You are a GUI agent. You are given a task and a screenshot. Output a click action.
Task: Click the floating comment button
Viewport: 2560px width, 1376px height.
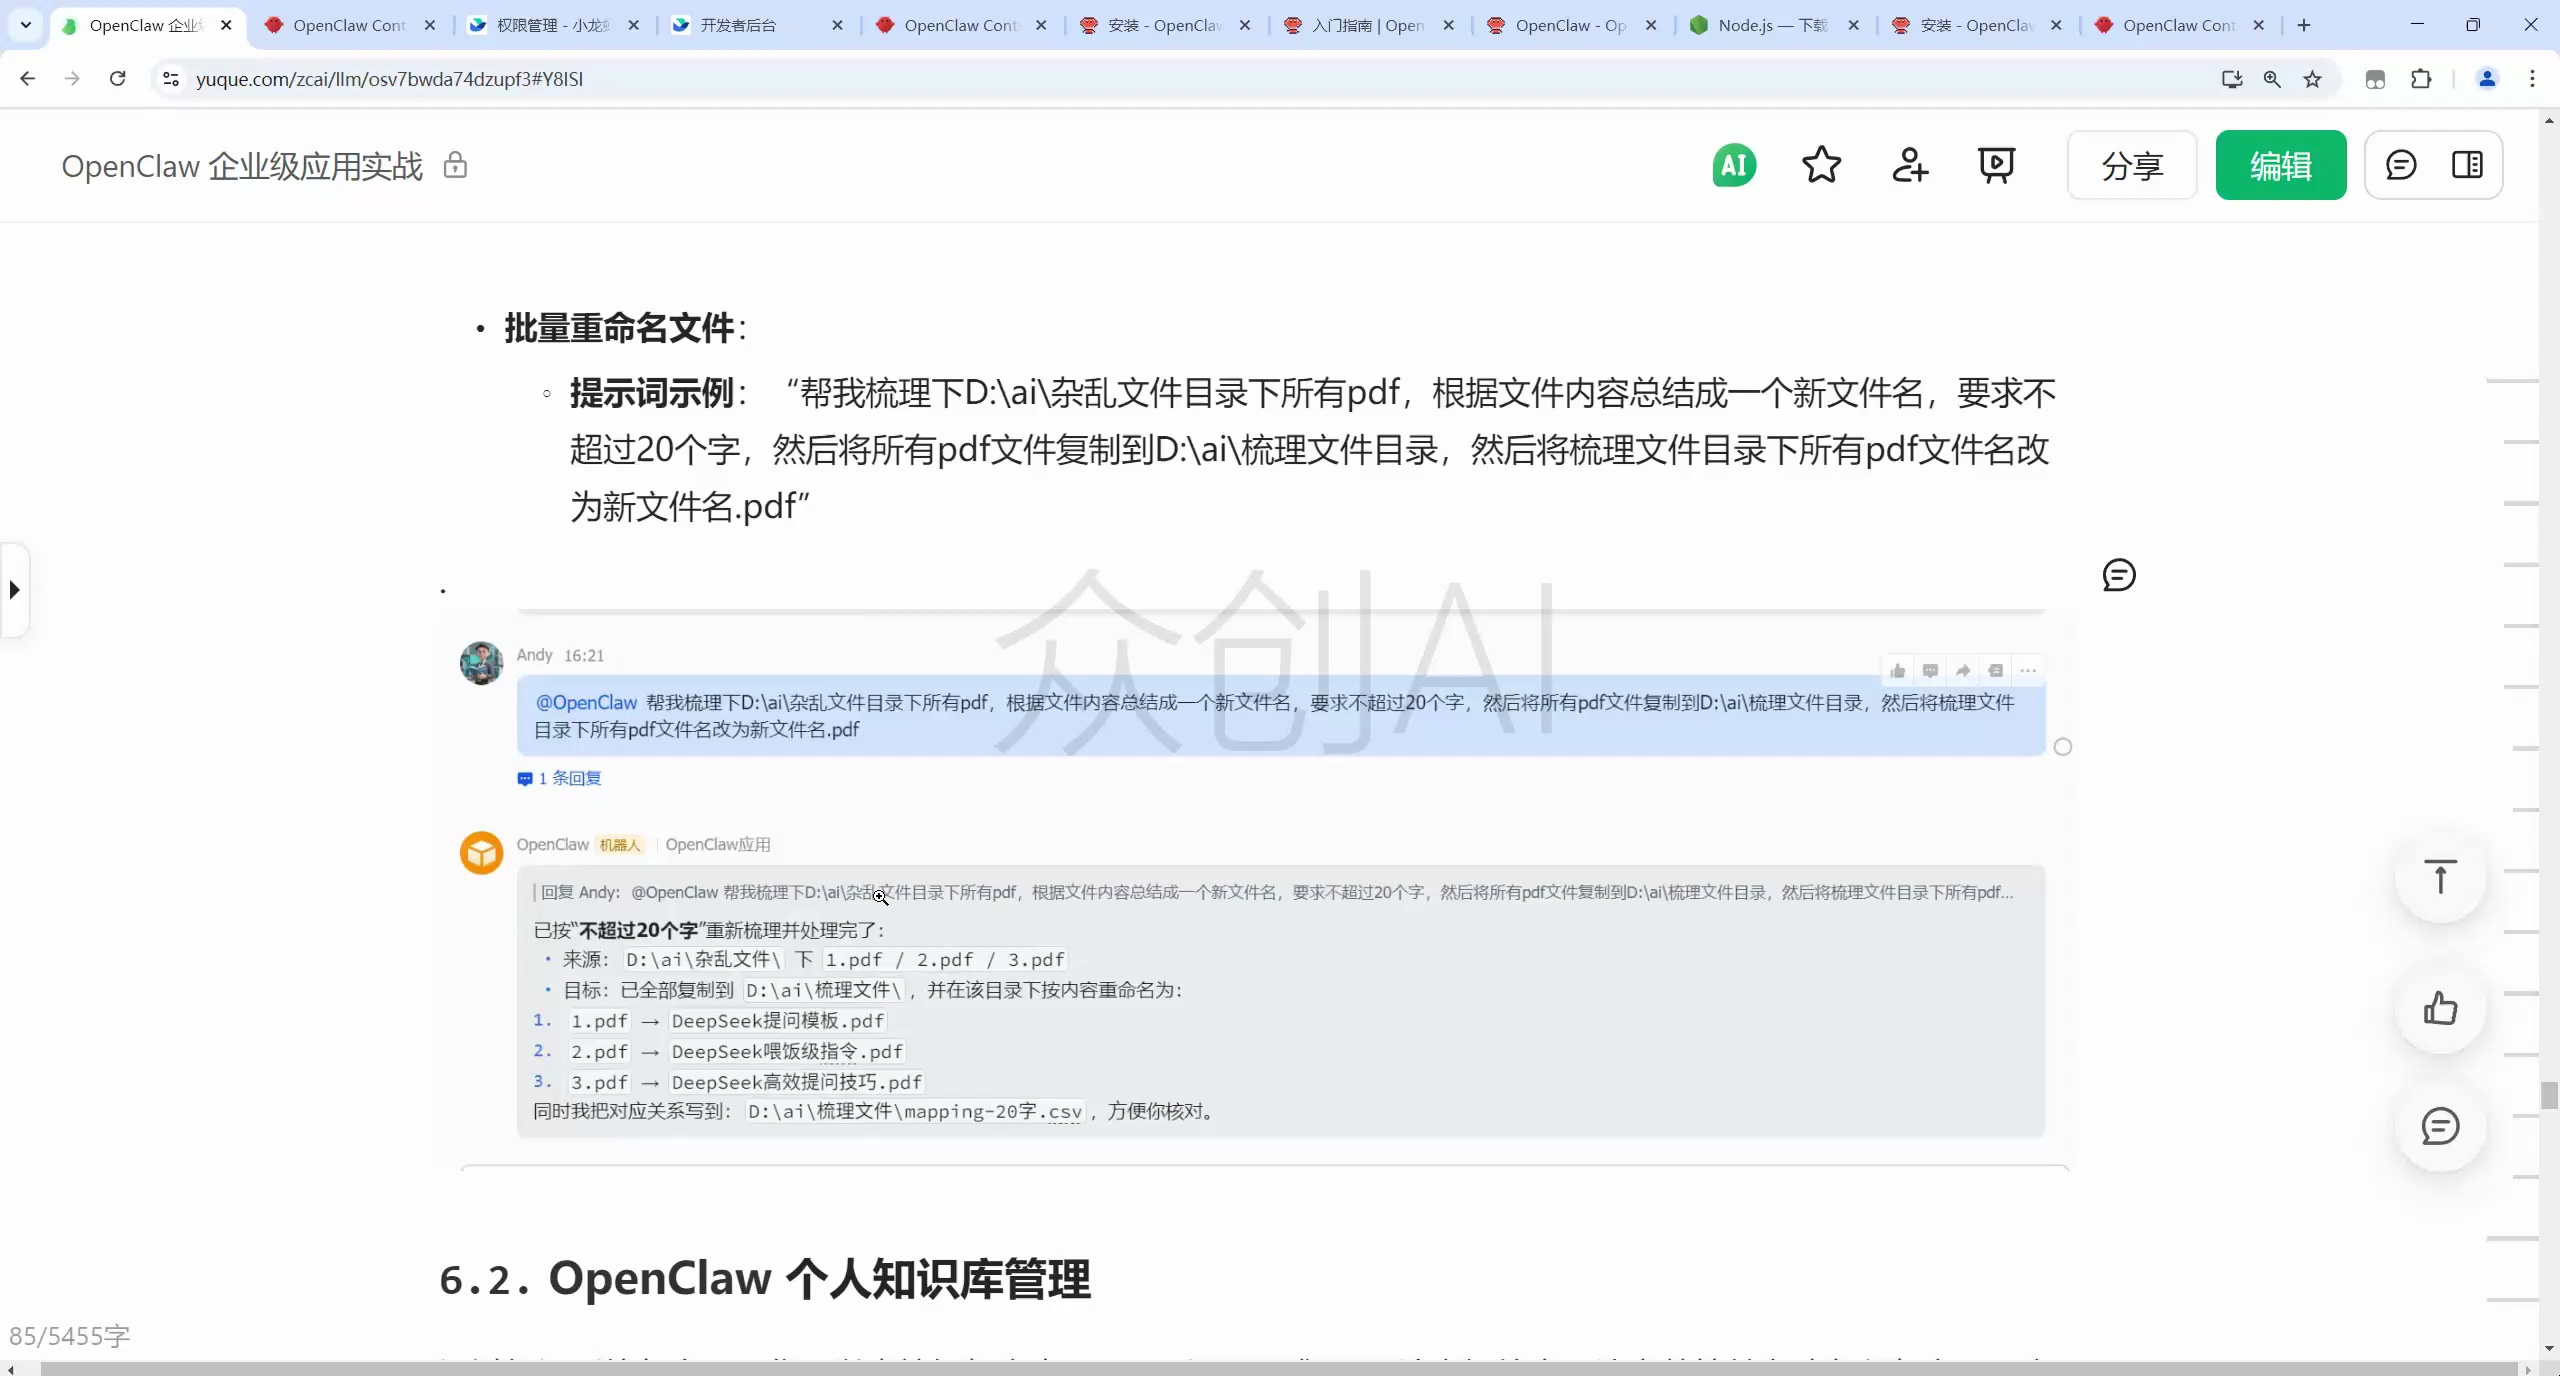click(x=2440, y=1126)
